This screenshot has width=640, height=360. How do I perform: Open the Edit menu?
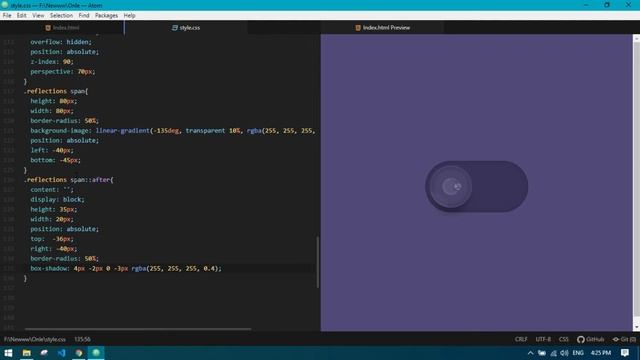22,16
